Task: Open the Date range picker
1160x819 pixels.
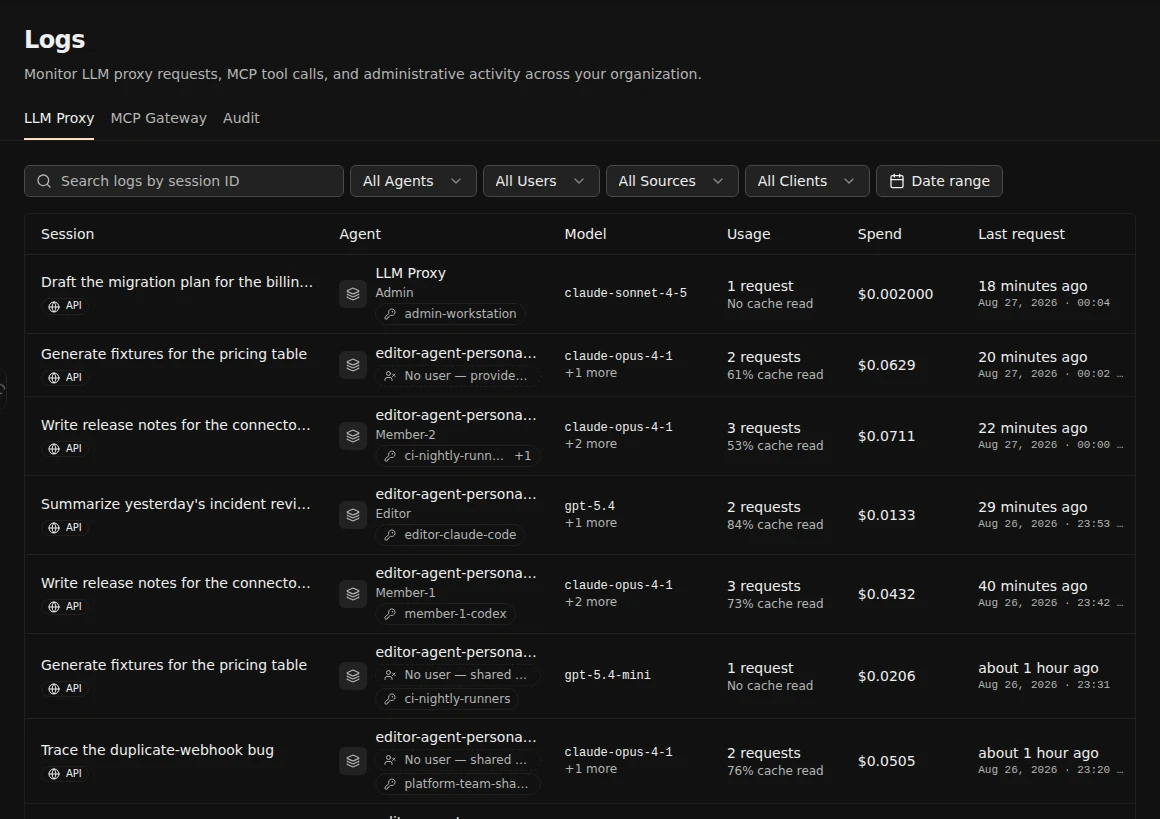Action: coord(940,181)
